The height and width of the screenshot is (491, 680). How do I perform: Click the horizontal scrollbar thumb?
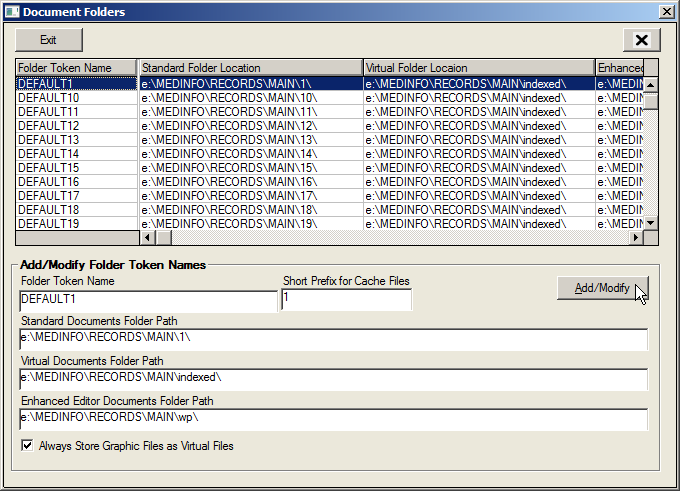point(163,238)
